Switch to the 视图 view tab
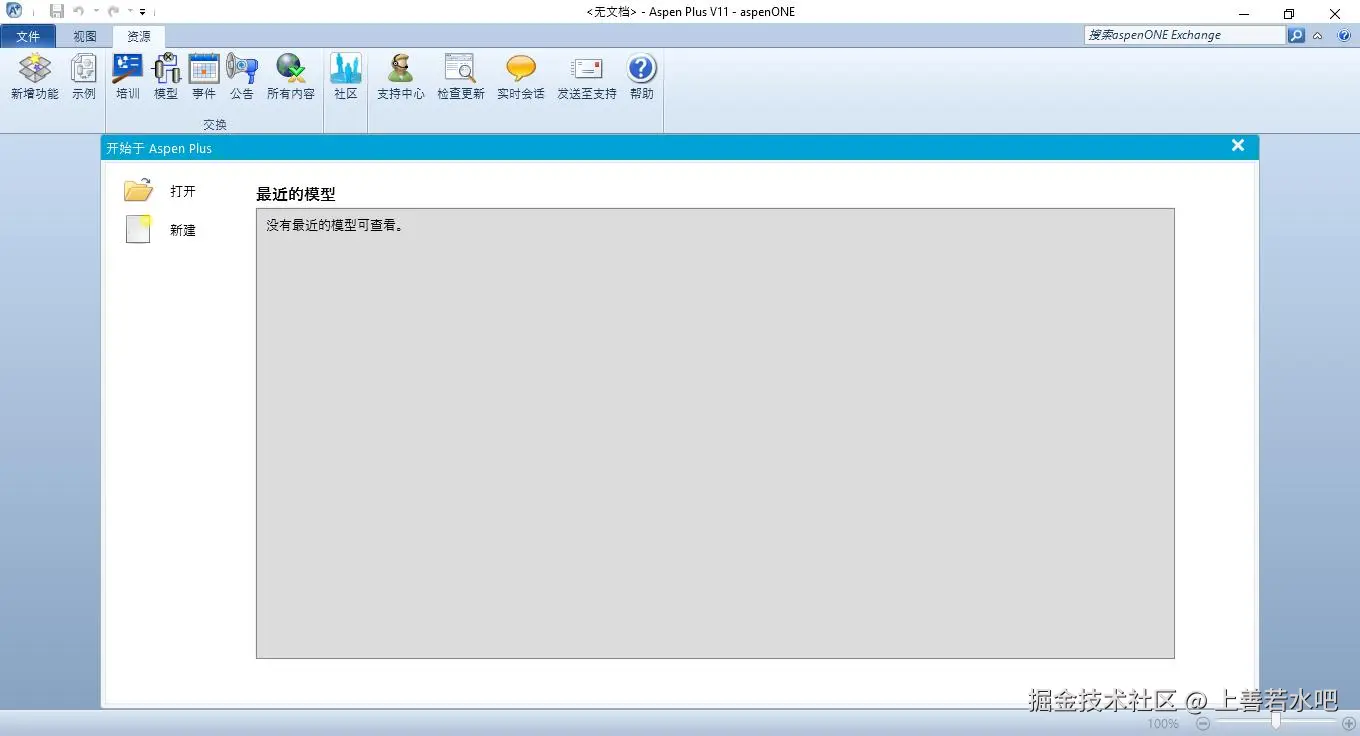1360x736 pixels. coord(85,36)
